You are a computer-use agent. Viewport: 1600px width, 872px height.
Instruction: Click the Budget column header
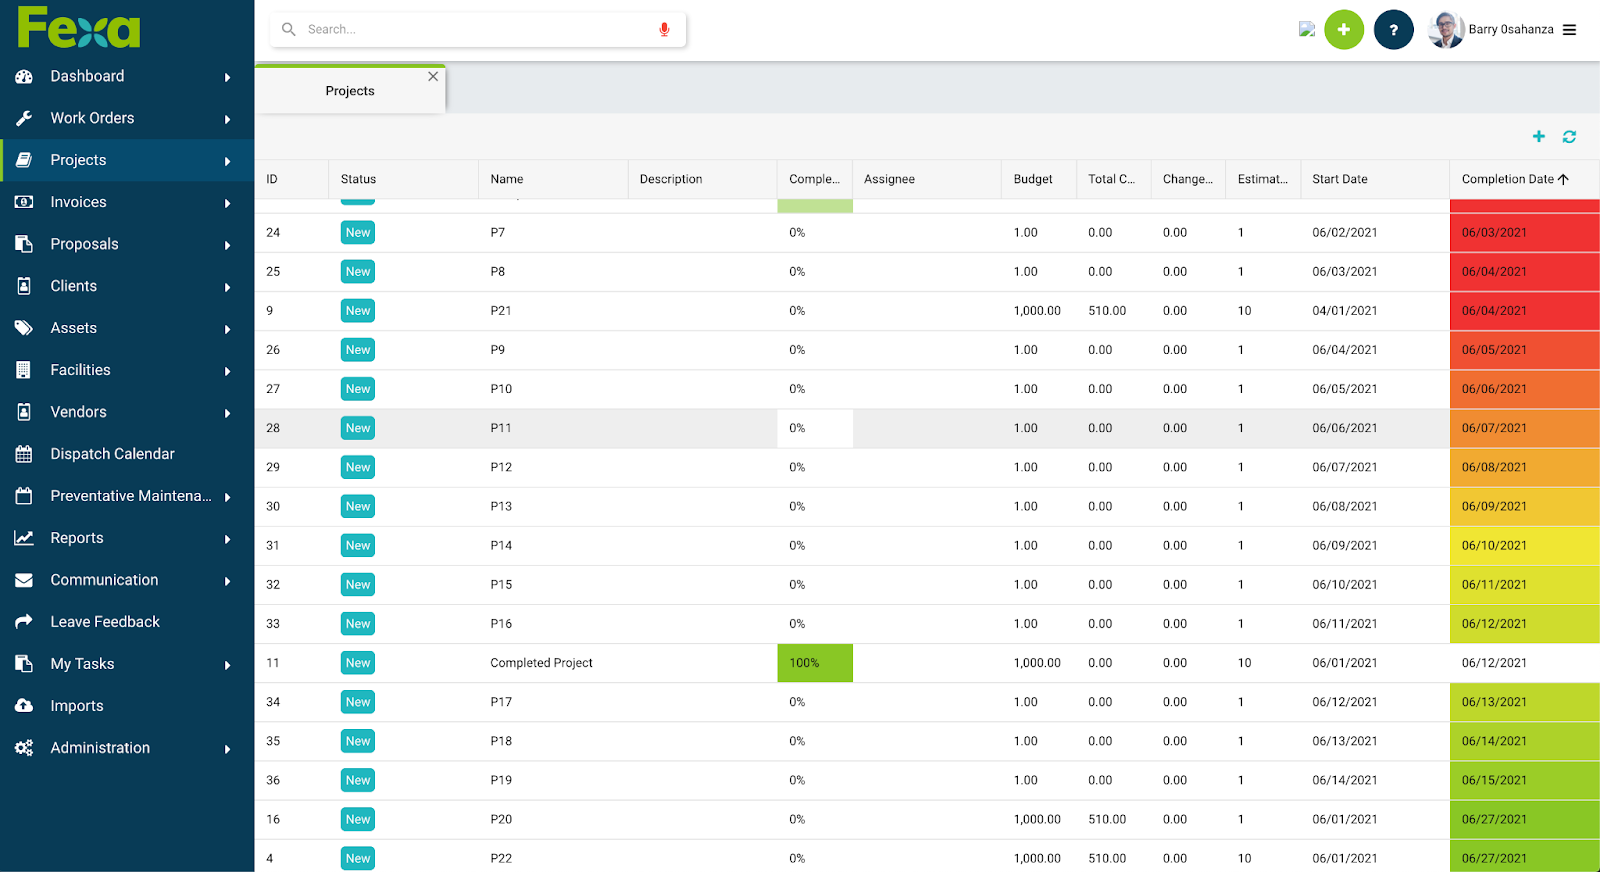[1039, 179]
